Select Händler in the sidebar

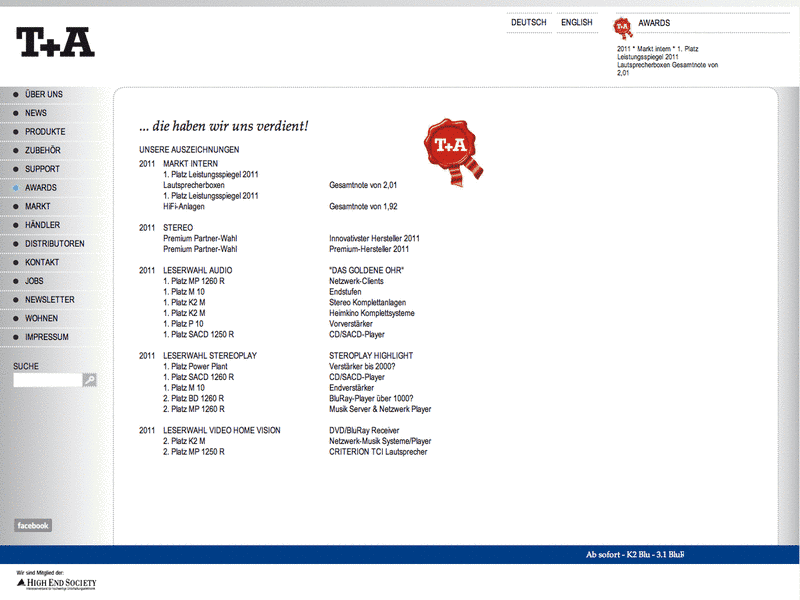(42, 225)
